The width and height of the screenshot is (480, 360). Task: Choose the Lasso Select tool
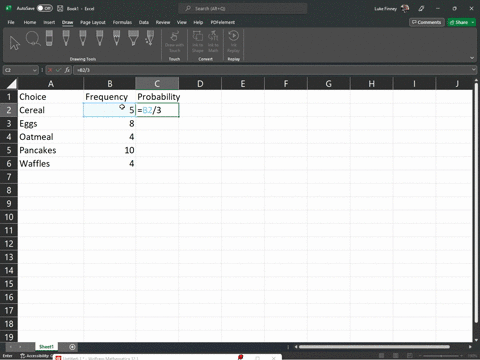(x=33, y=39)
